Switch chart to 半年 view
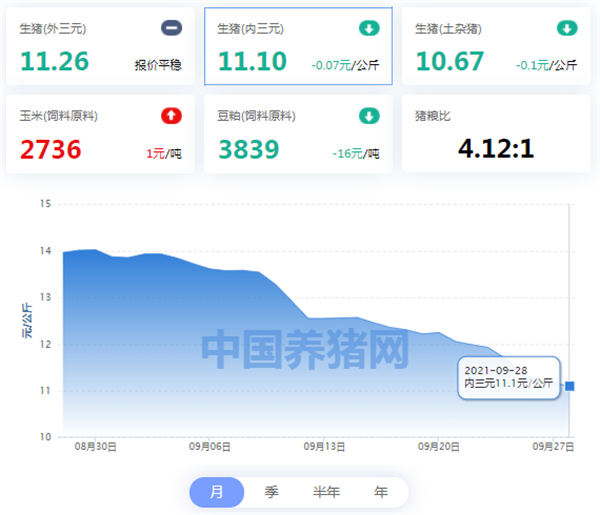 [x=326, y=492]
